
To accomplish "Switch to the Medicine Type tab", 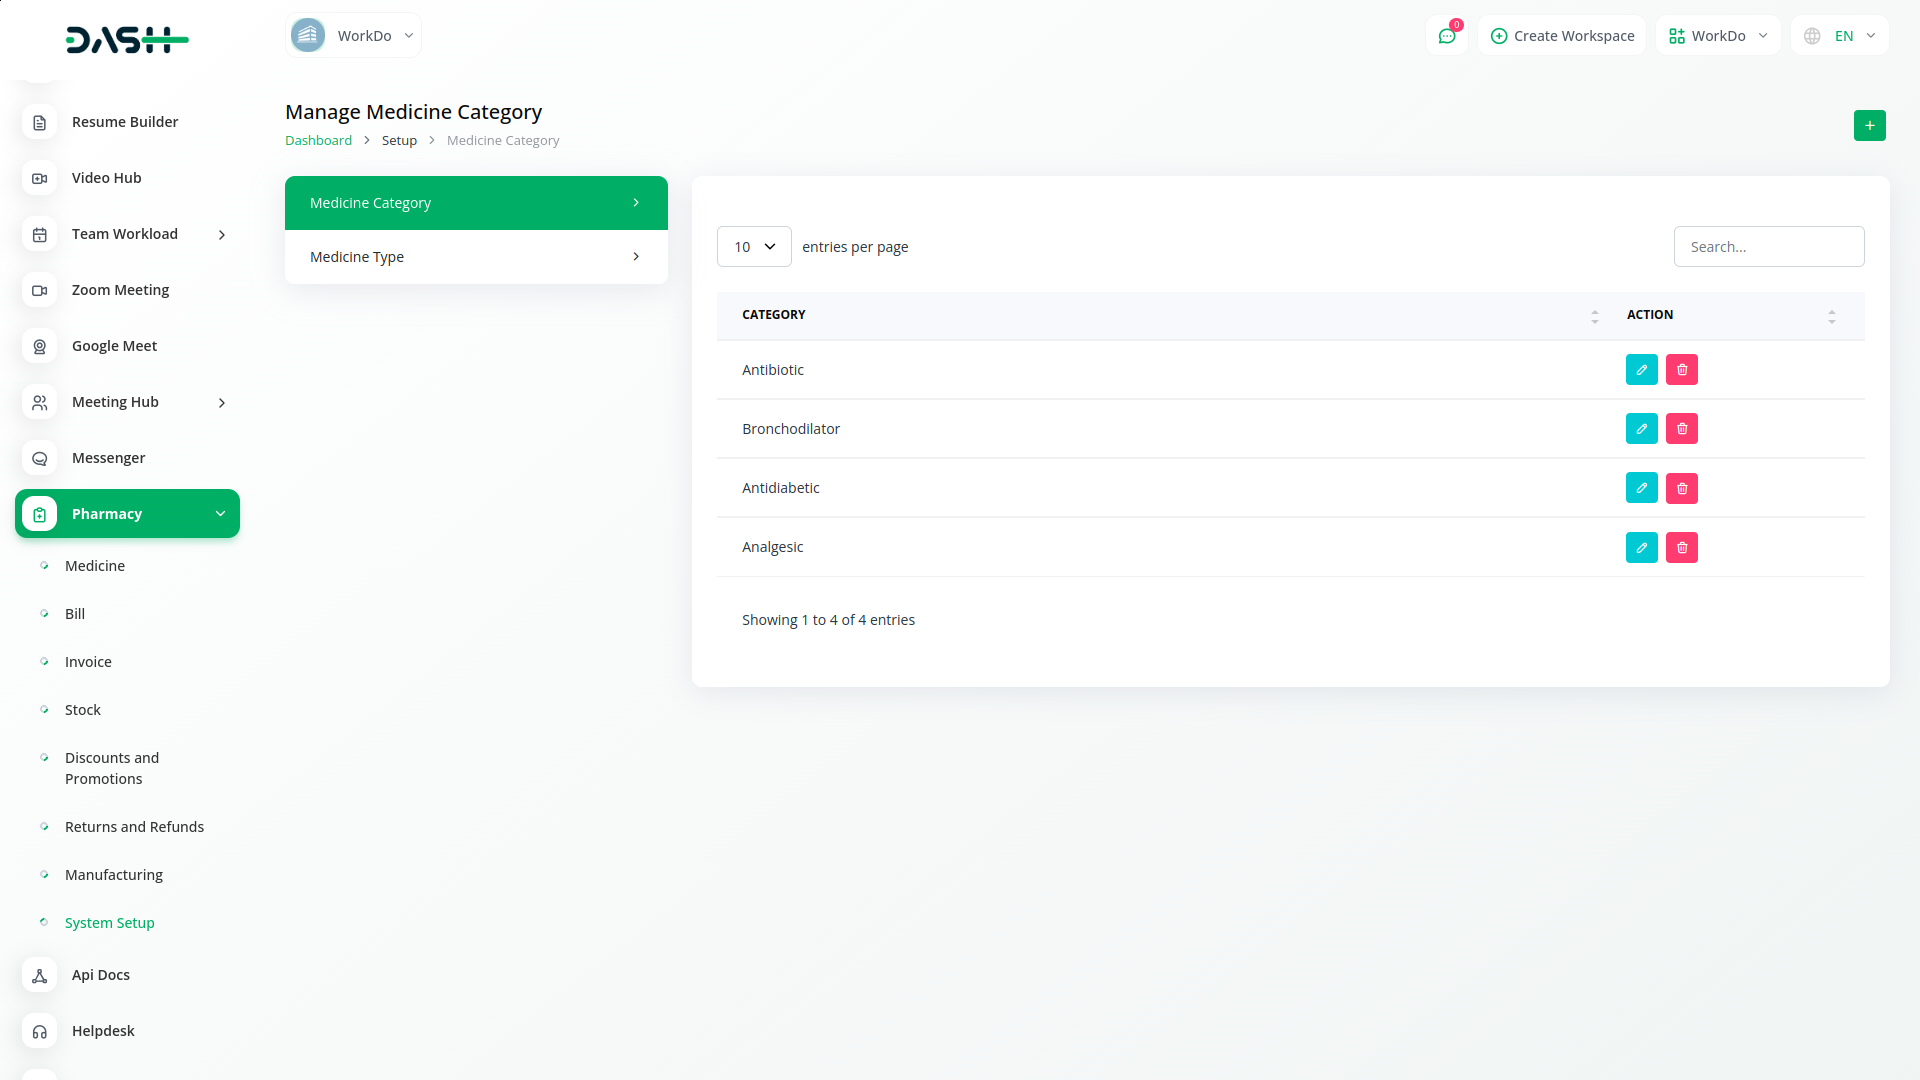I will point(476,257).
